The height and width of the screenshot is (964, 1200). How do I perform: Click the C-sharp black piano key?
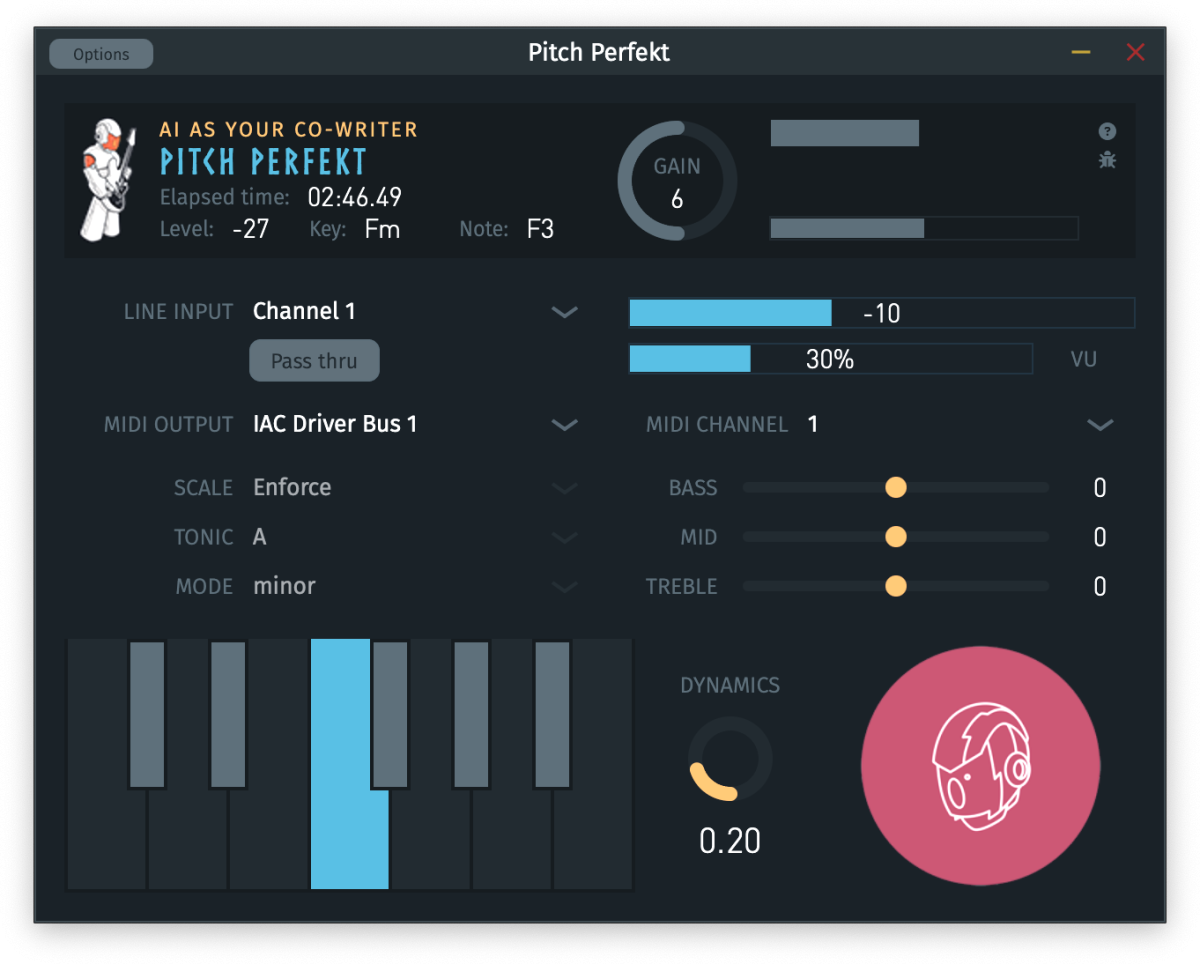coord(147,715)
